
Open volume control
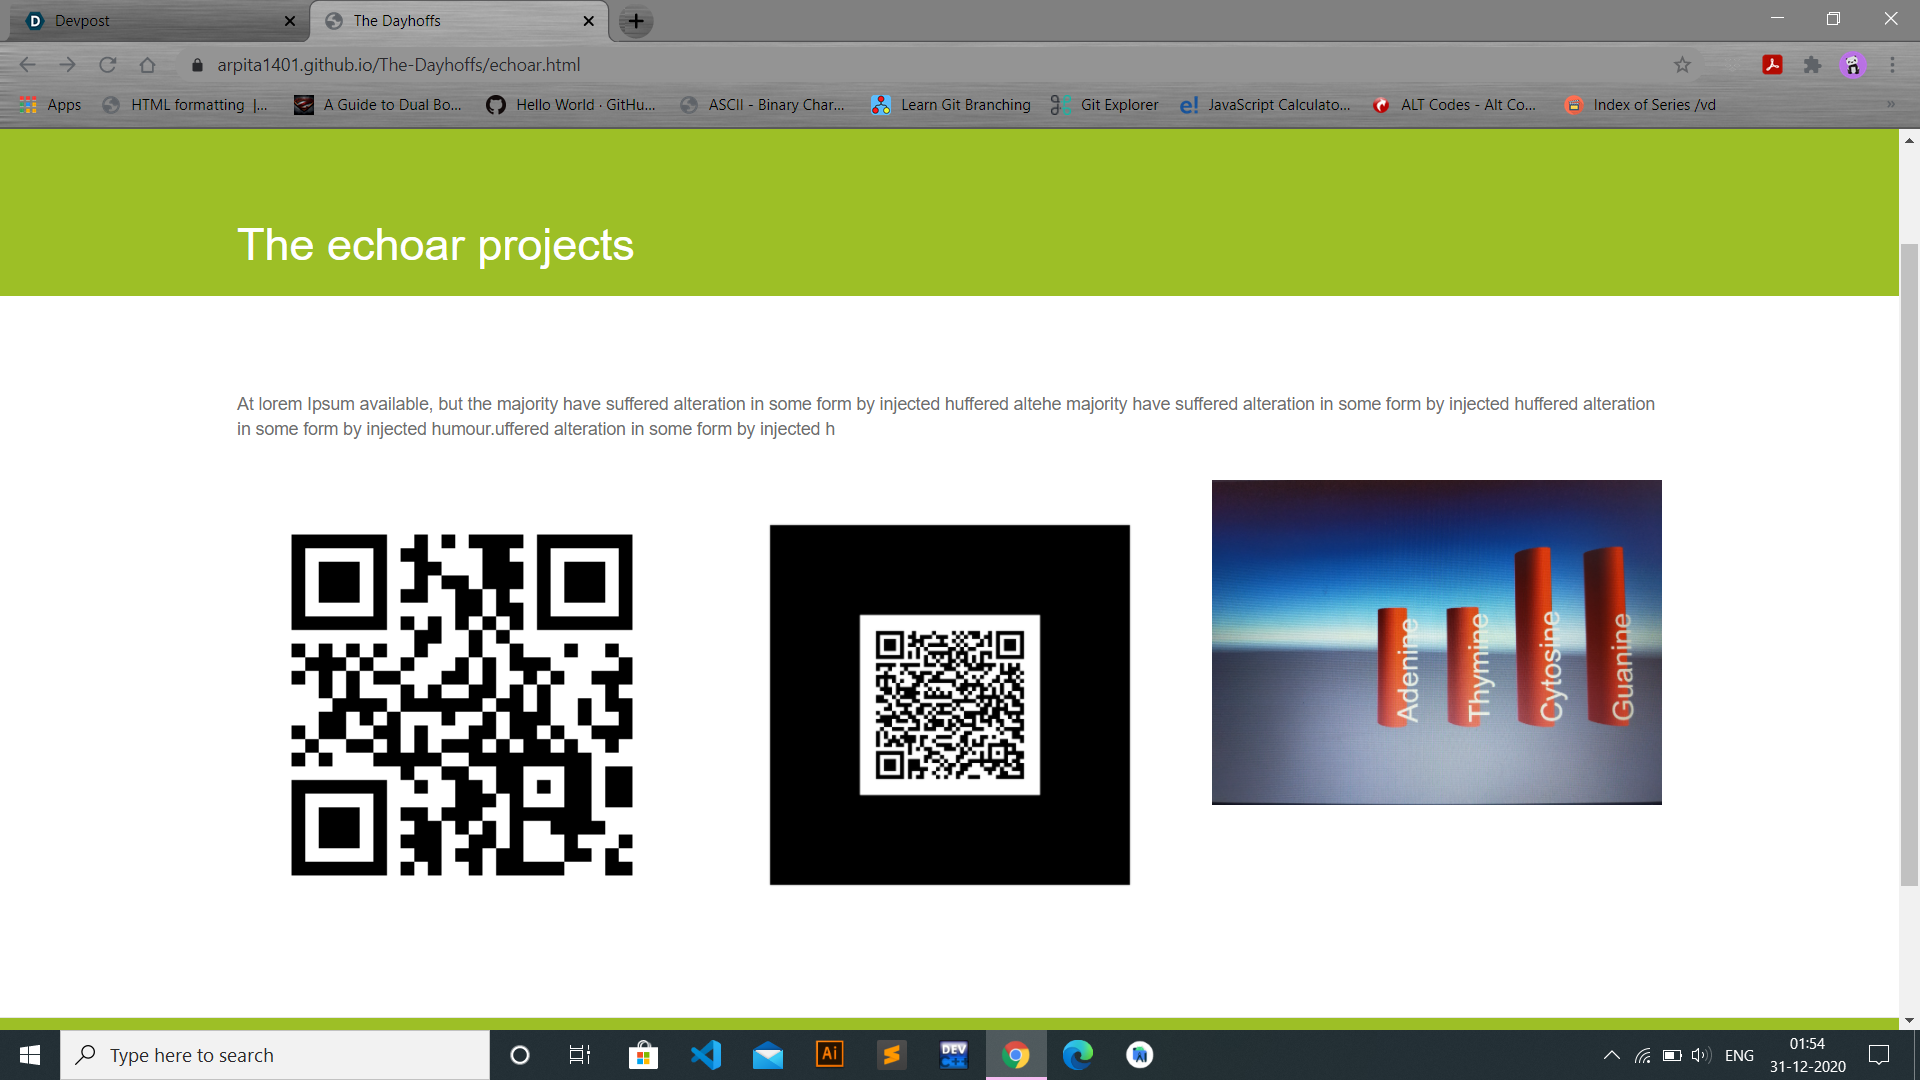[x=1701, y=1055]
